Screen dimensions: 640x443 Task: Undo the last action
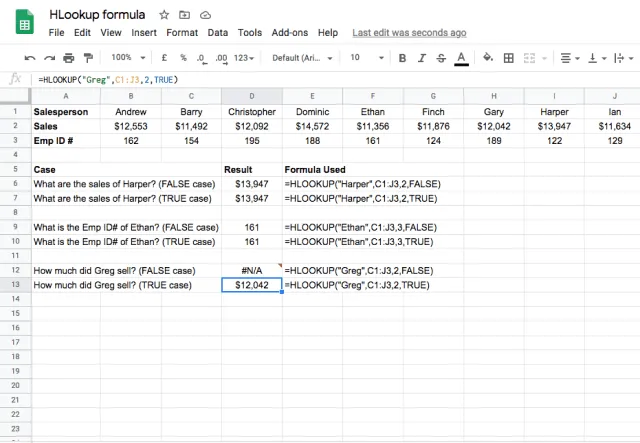pyautogui.click(x=30, y=58)
